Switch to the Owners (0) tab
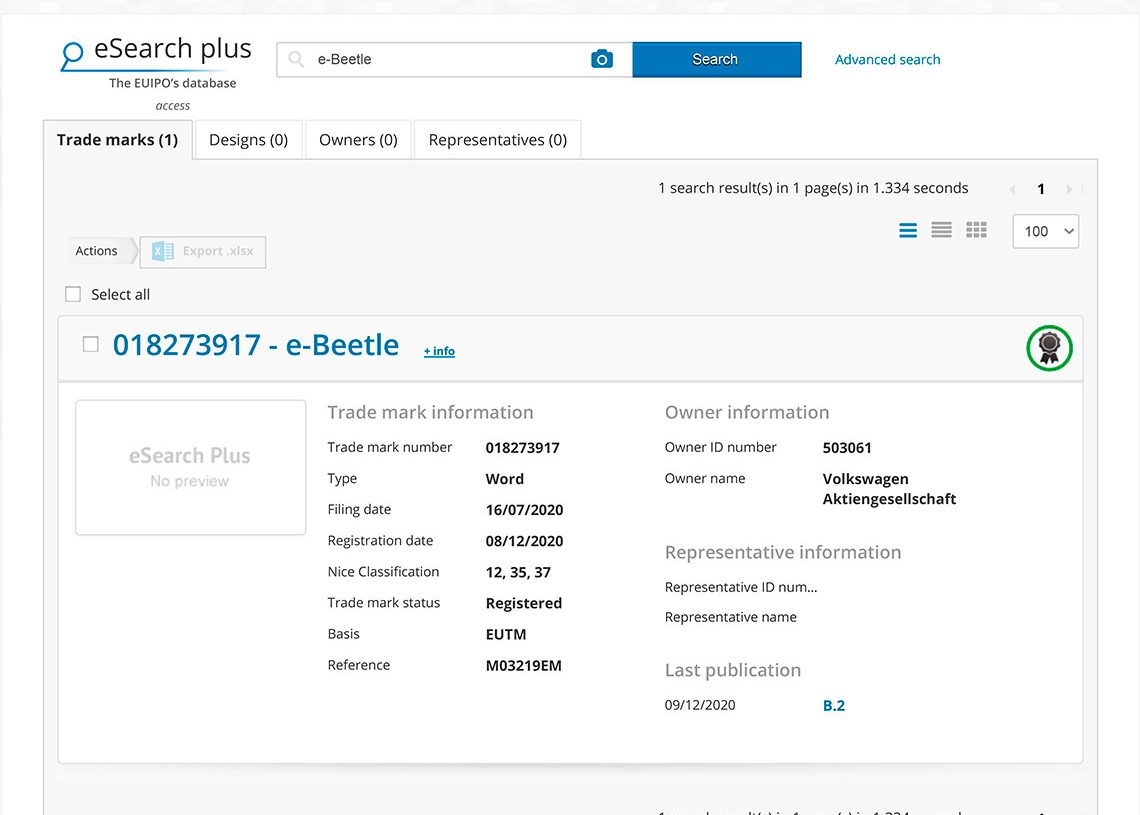 tap(358, 140)
